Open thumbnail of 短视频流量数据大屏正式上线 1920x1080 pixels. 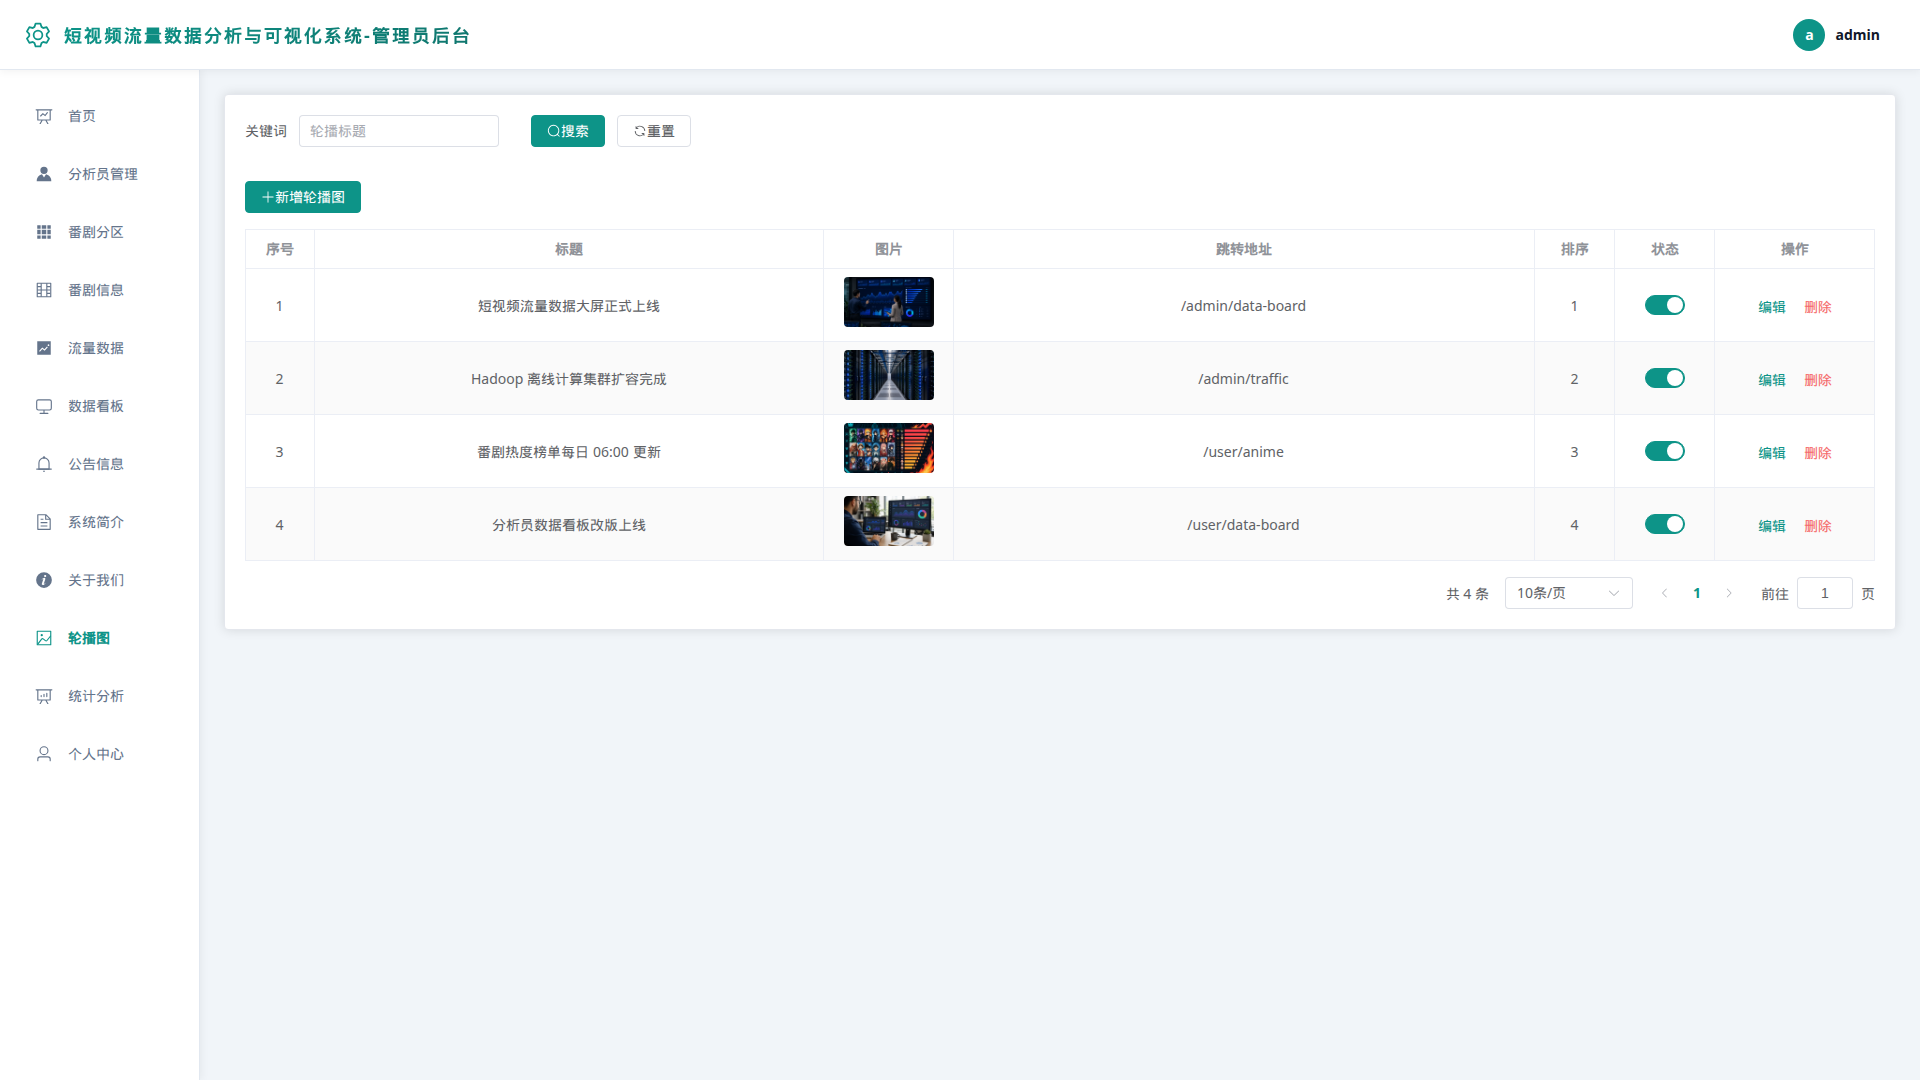coord(888,302)
